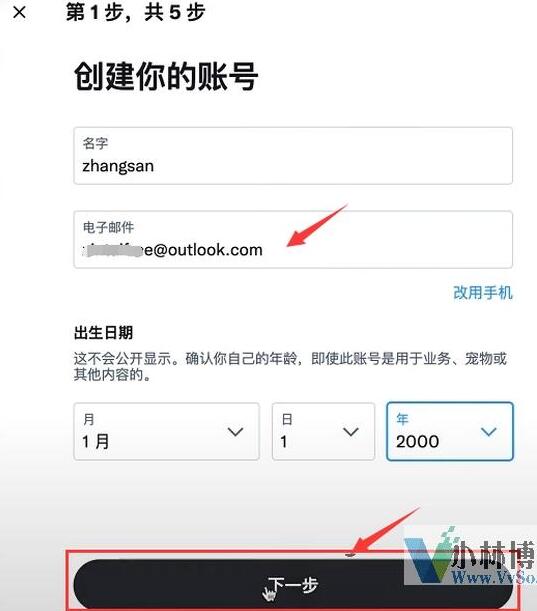Open the 月 month selector showing 1月

pyautogui.click(x=166, y=431)
